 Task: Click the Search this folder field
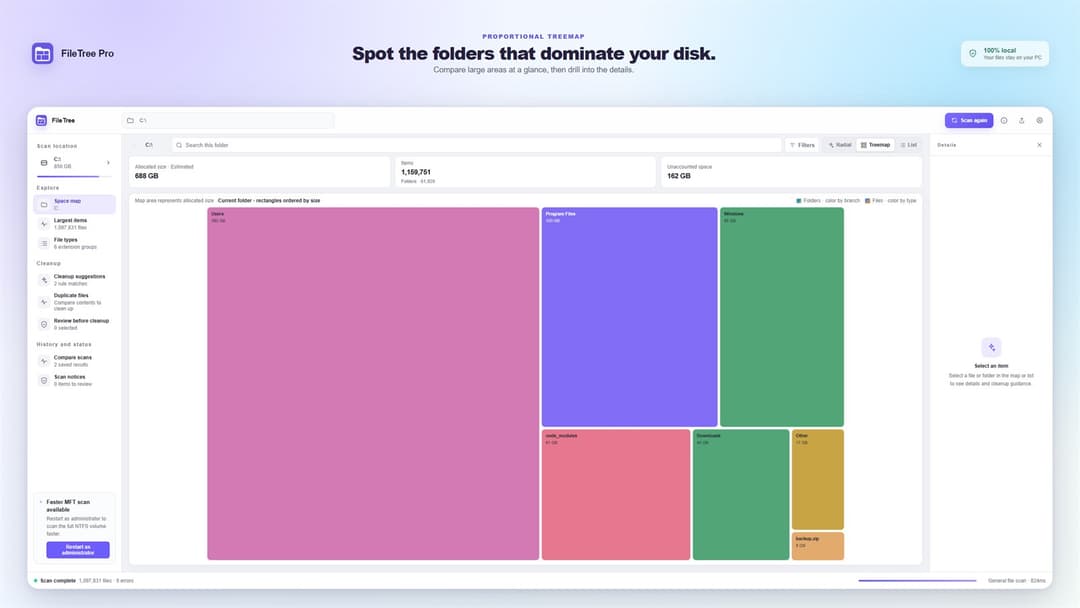pos(477,145)
